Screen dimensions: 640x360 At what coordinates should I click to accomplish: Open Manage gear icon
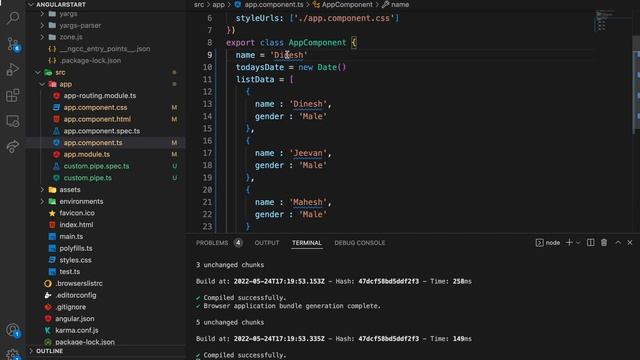point(13,354)
